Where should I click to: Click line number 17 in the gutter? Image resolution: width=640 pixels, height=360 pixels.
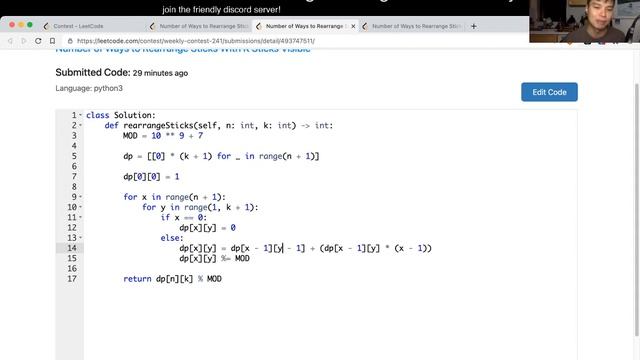click(72, 279)
